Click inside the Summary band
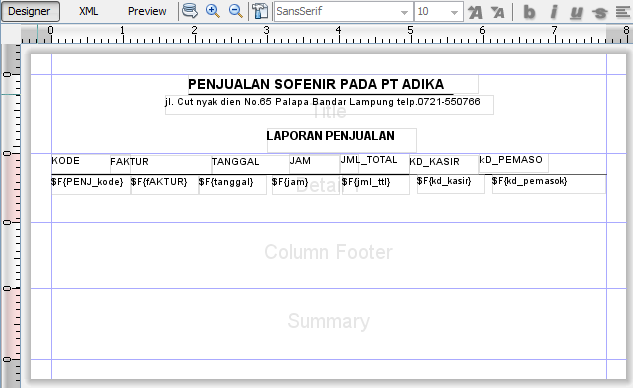The image size is (633, 388). [329, 324]
